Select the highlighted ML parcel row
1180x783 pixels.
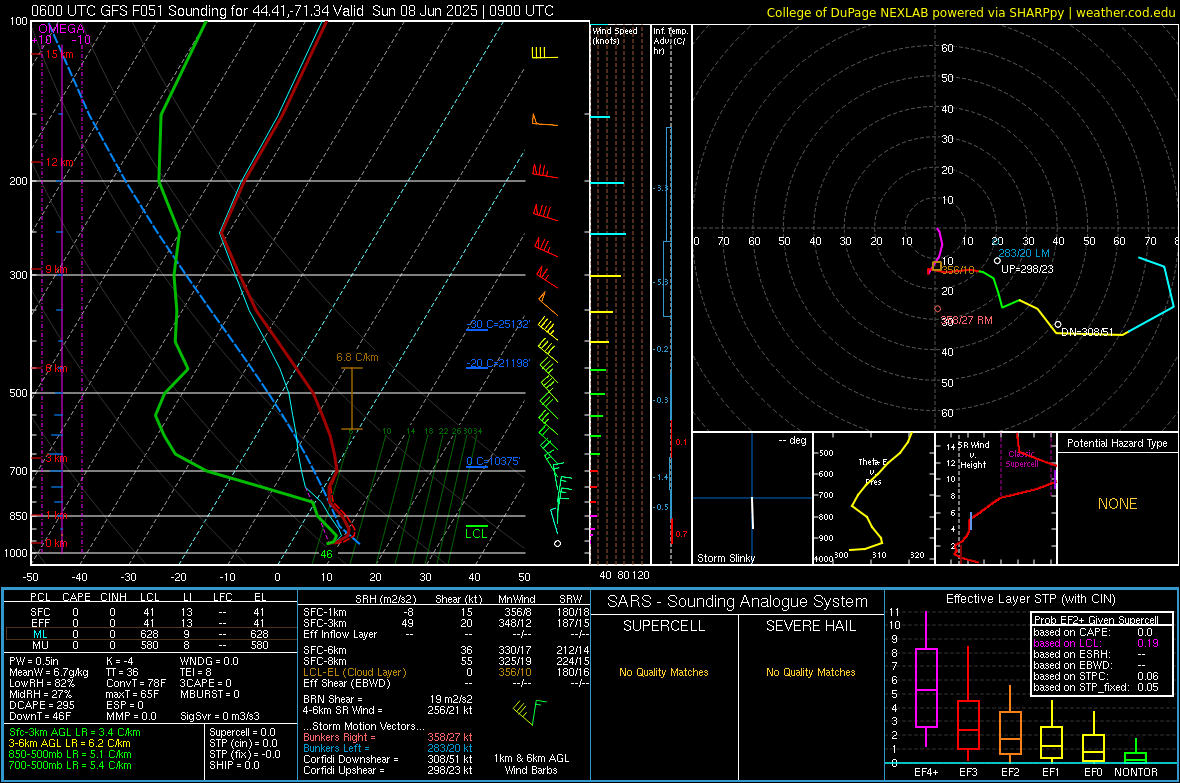pos(151,634)
